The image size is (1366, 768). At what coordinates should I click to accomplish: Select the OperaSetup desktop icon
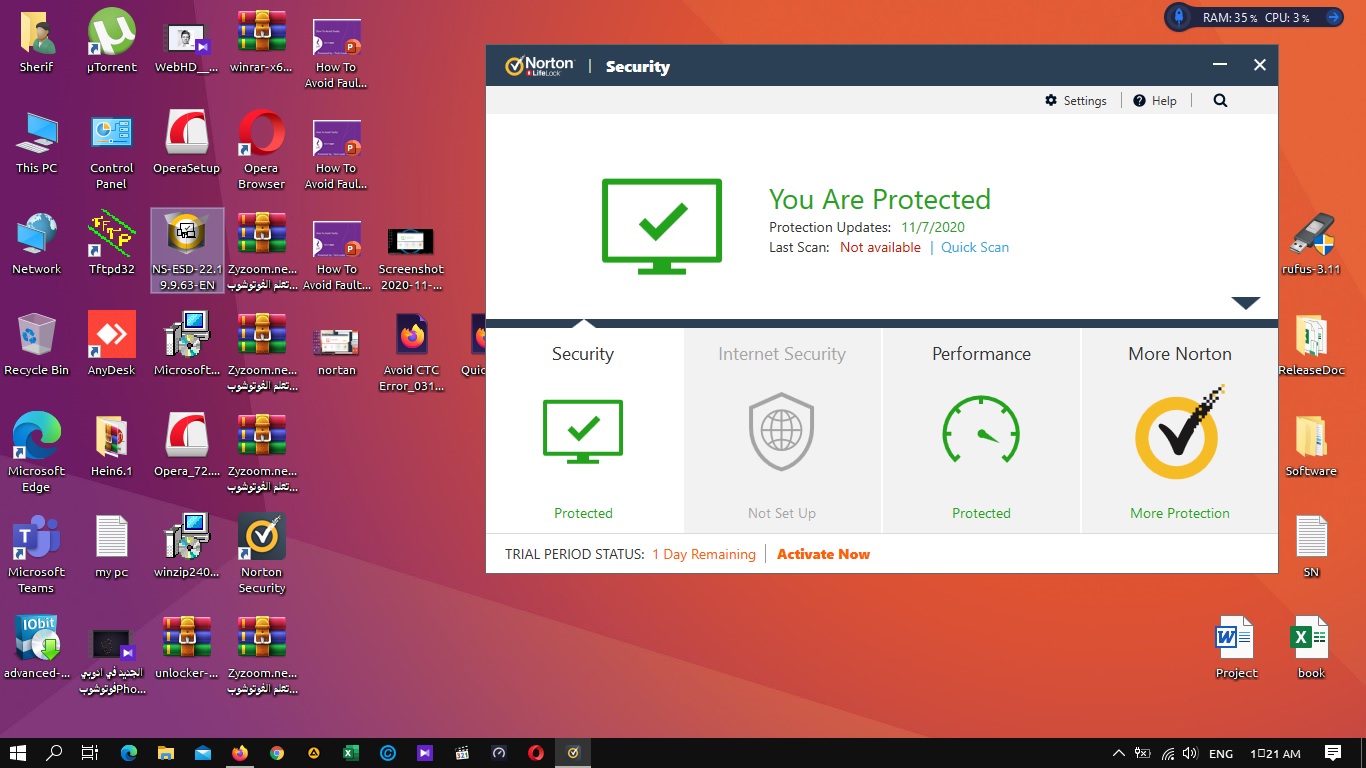click(x=187, y=142)
